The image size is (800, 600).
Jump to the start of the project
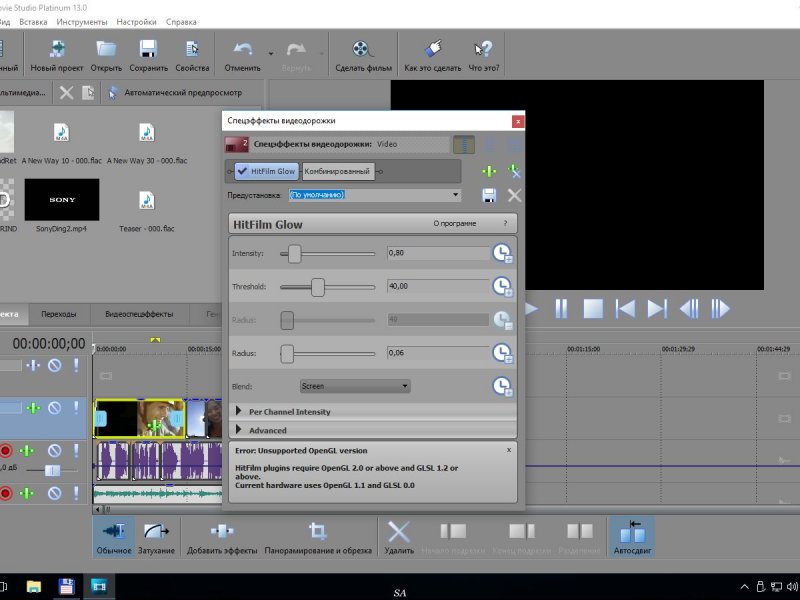point(625,309)
